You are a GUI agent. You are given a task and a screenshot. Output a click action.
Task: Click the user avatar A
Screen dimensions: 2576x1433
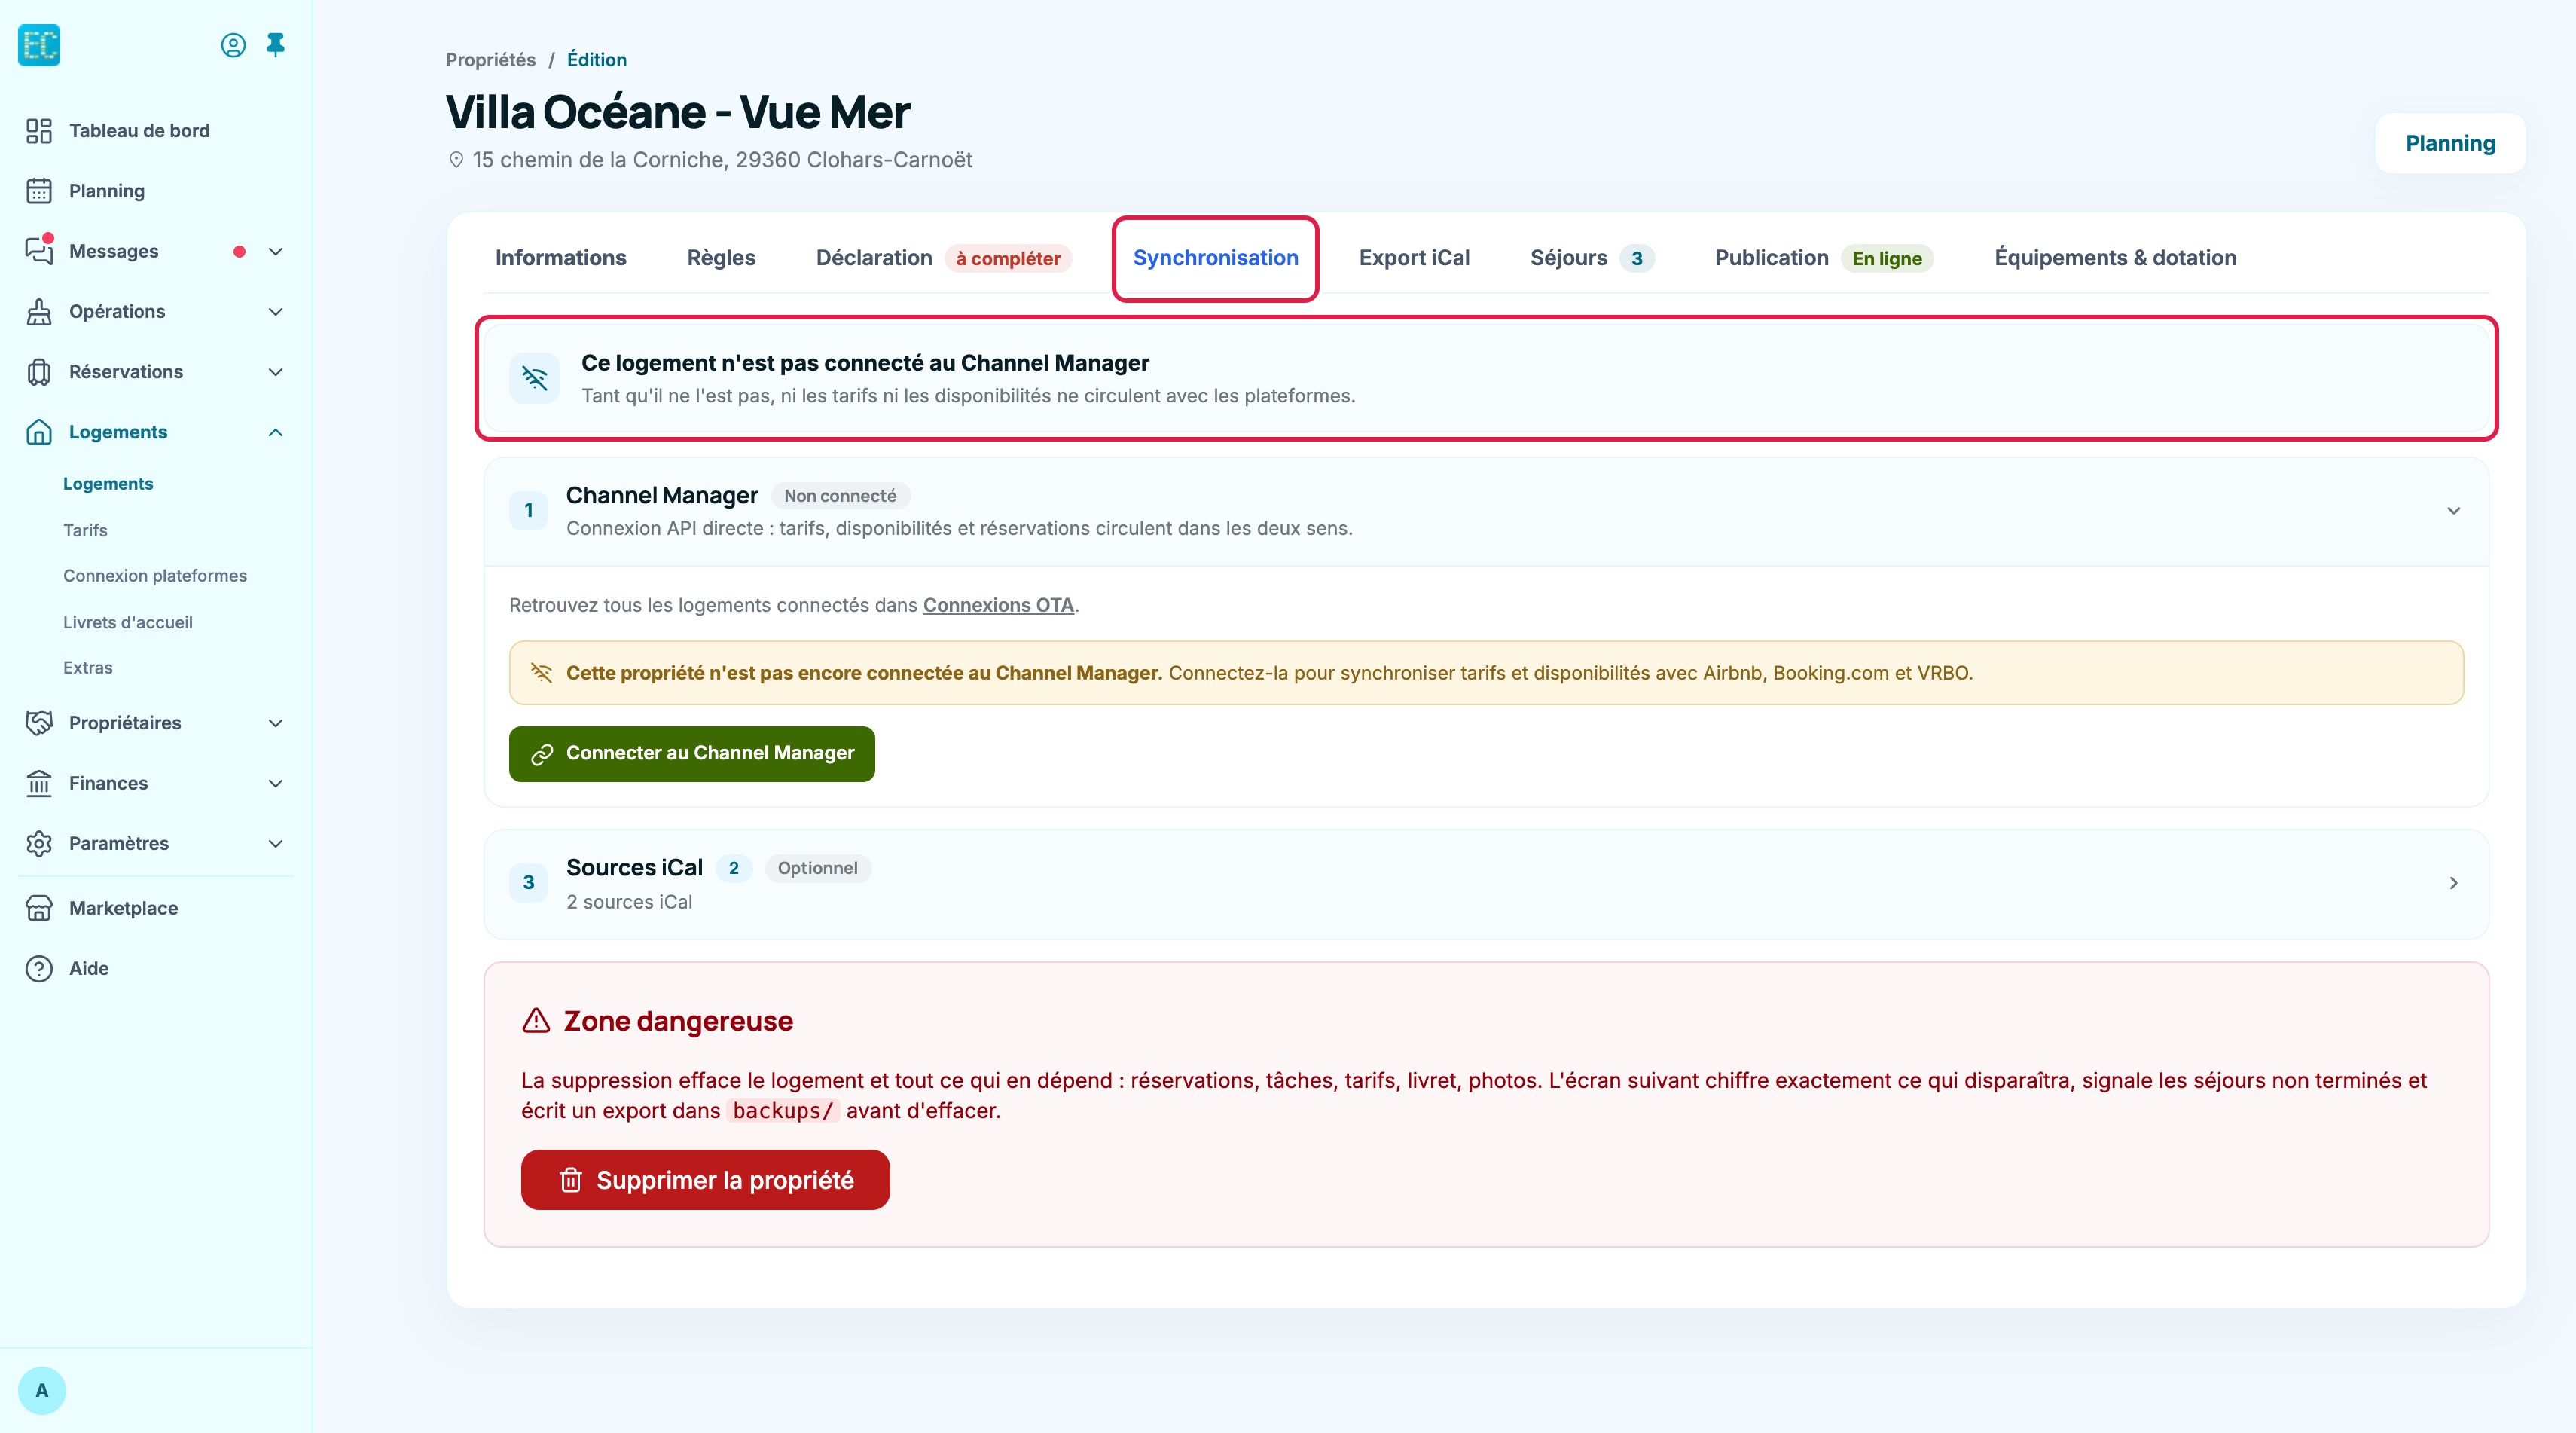click(x=42, y=1390)
